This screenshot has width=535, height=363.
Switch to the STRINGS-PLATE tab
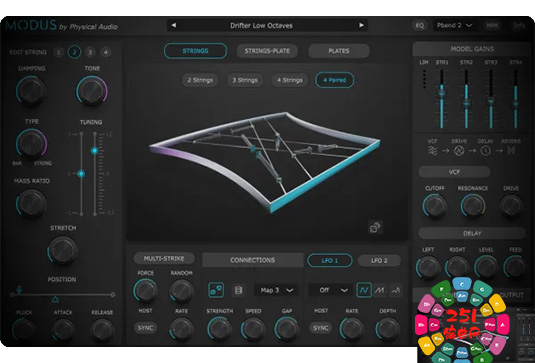(x=267, y=51)
